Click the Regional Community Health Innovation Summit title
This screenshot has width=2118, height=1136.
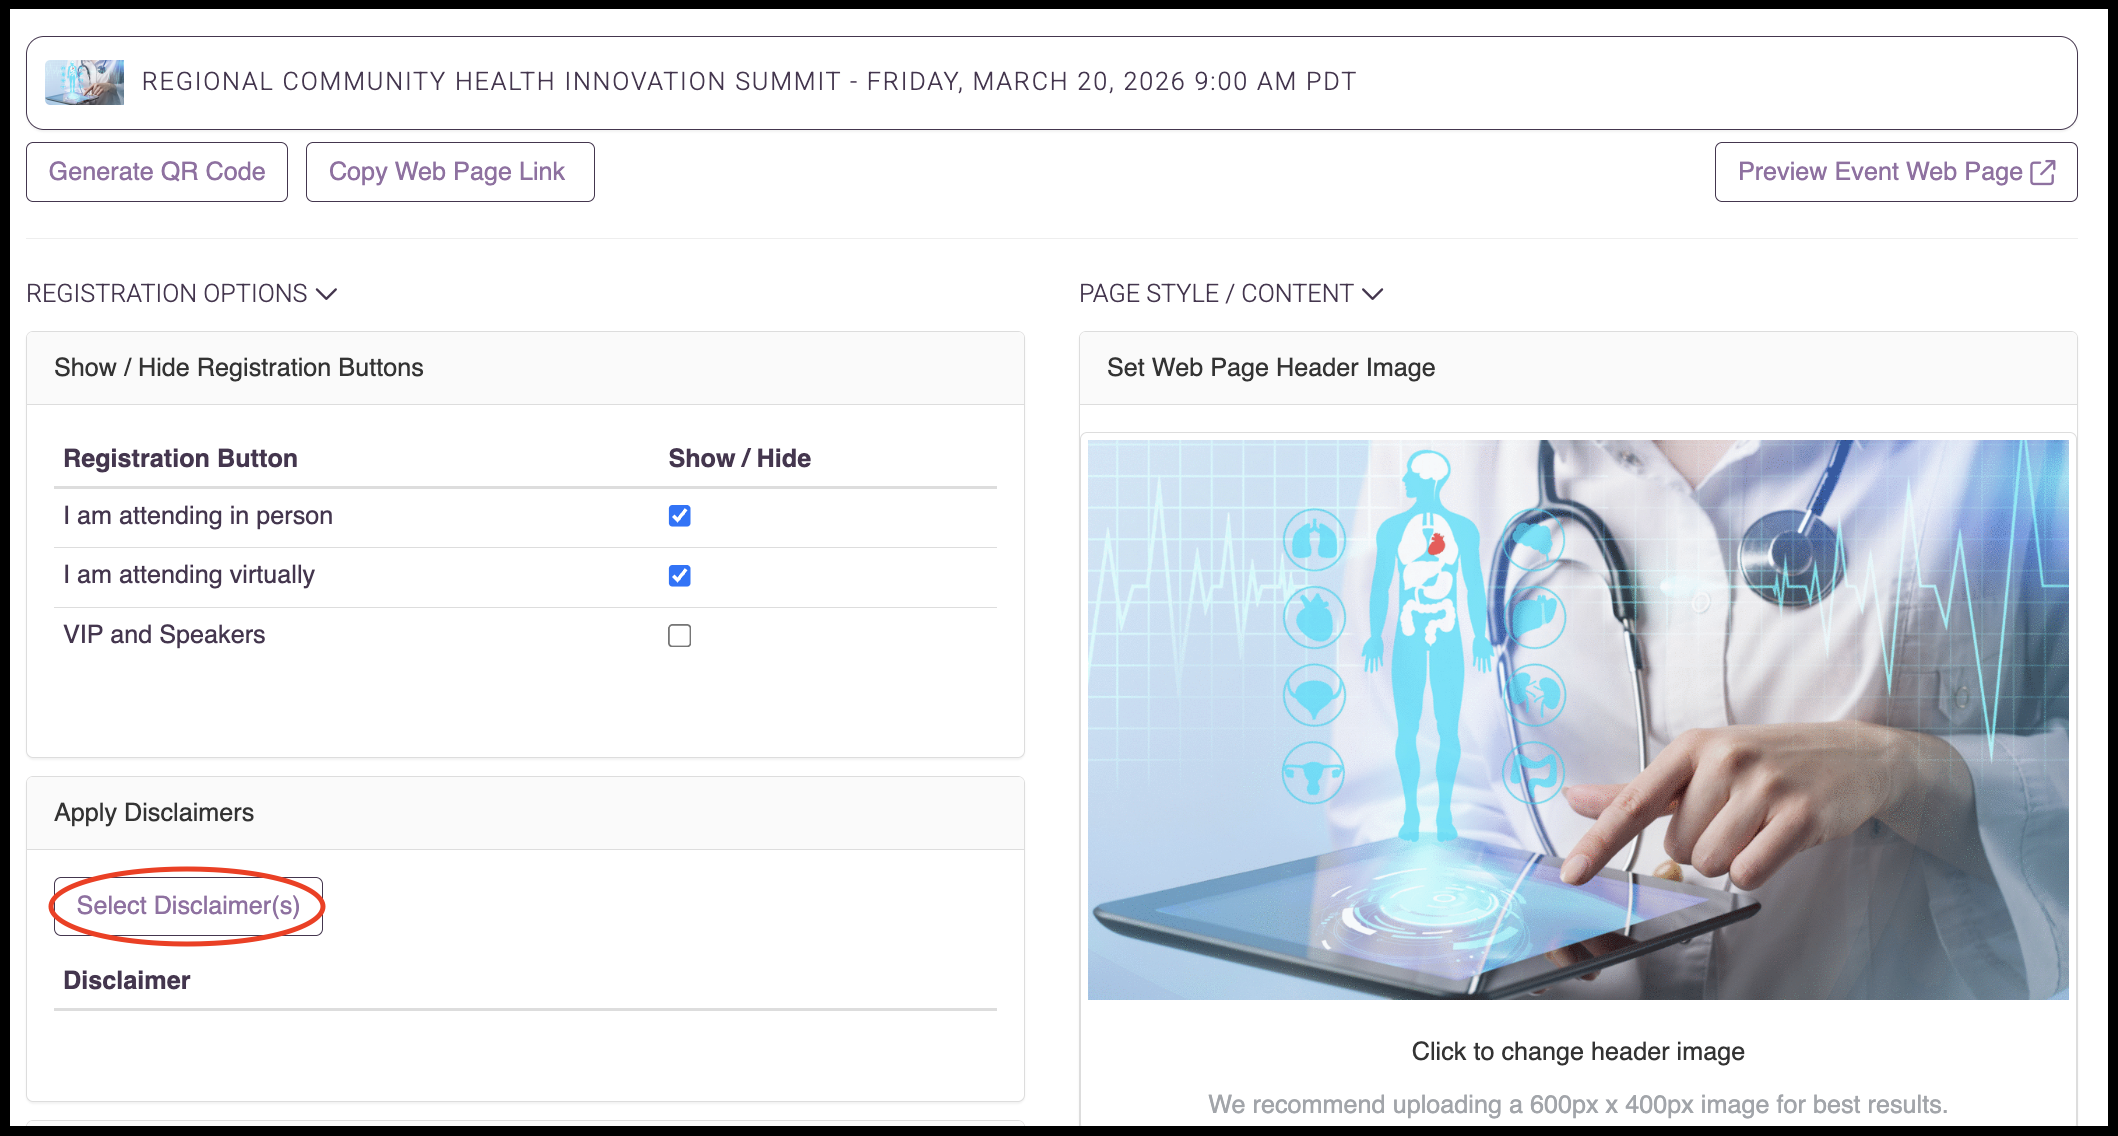749,82
